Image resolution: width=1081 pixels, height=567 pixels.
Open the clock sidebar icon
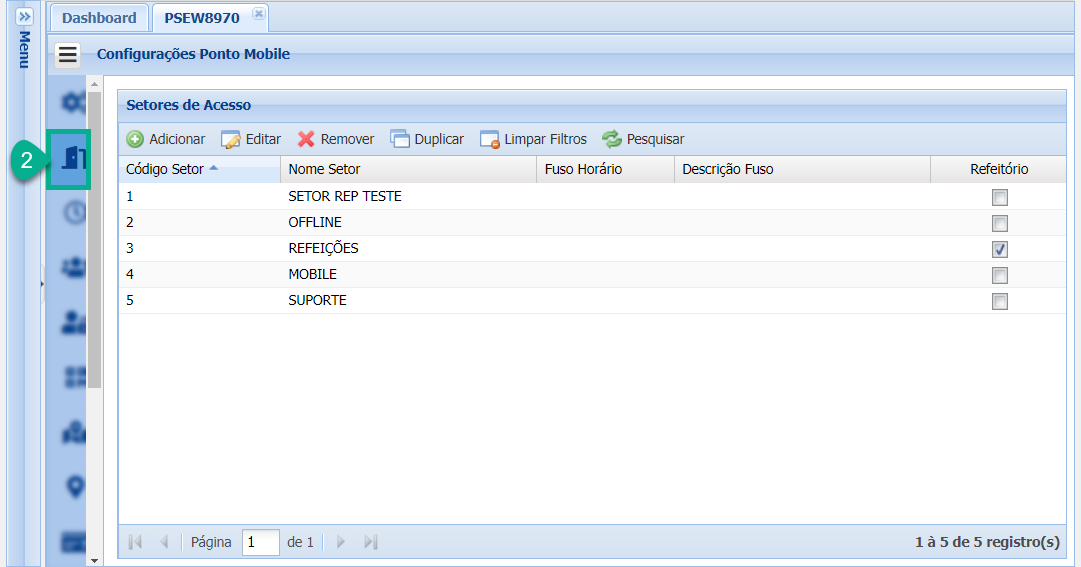pos(74,212)
